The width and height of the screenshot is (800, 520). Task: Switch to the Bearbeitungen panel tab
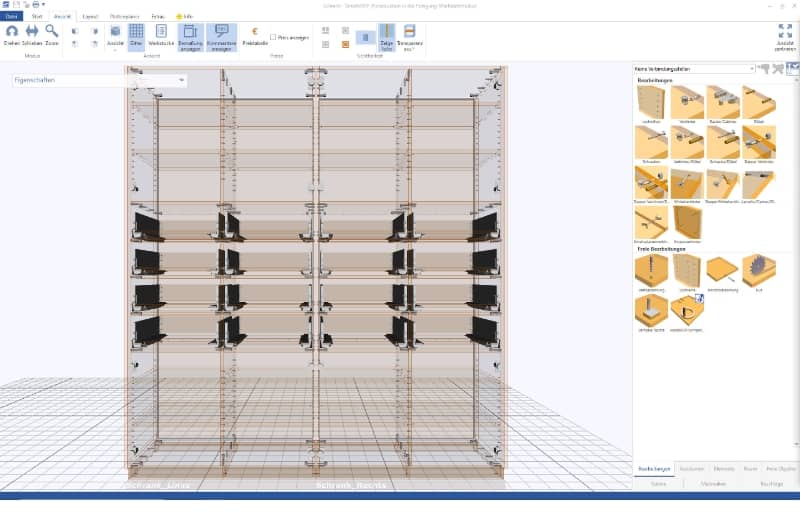coord(654,469)
